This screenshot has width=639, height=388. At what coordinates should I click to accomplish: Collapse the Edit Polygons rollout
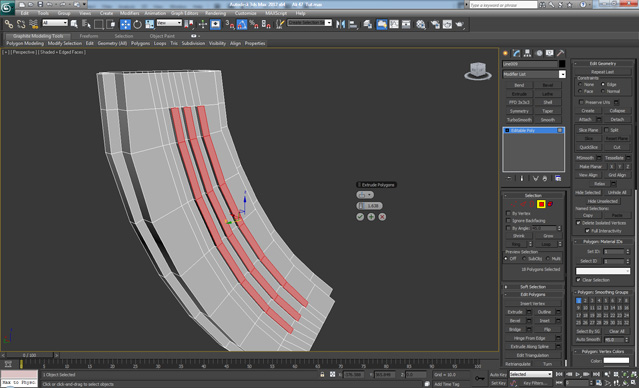(533, 294)
